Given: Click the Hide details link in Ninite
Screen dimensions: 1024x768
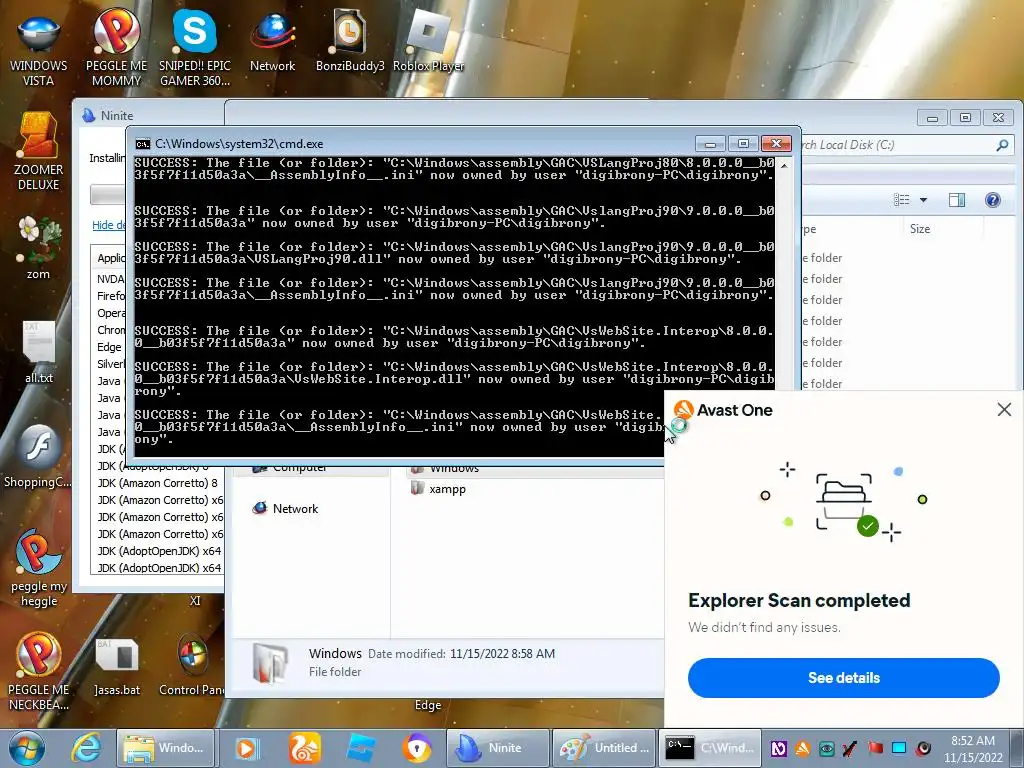Looking at the screenshot, I should click(x=108, y=225).
